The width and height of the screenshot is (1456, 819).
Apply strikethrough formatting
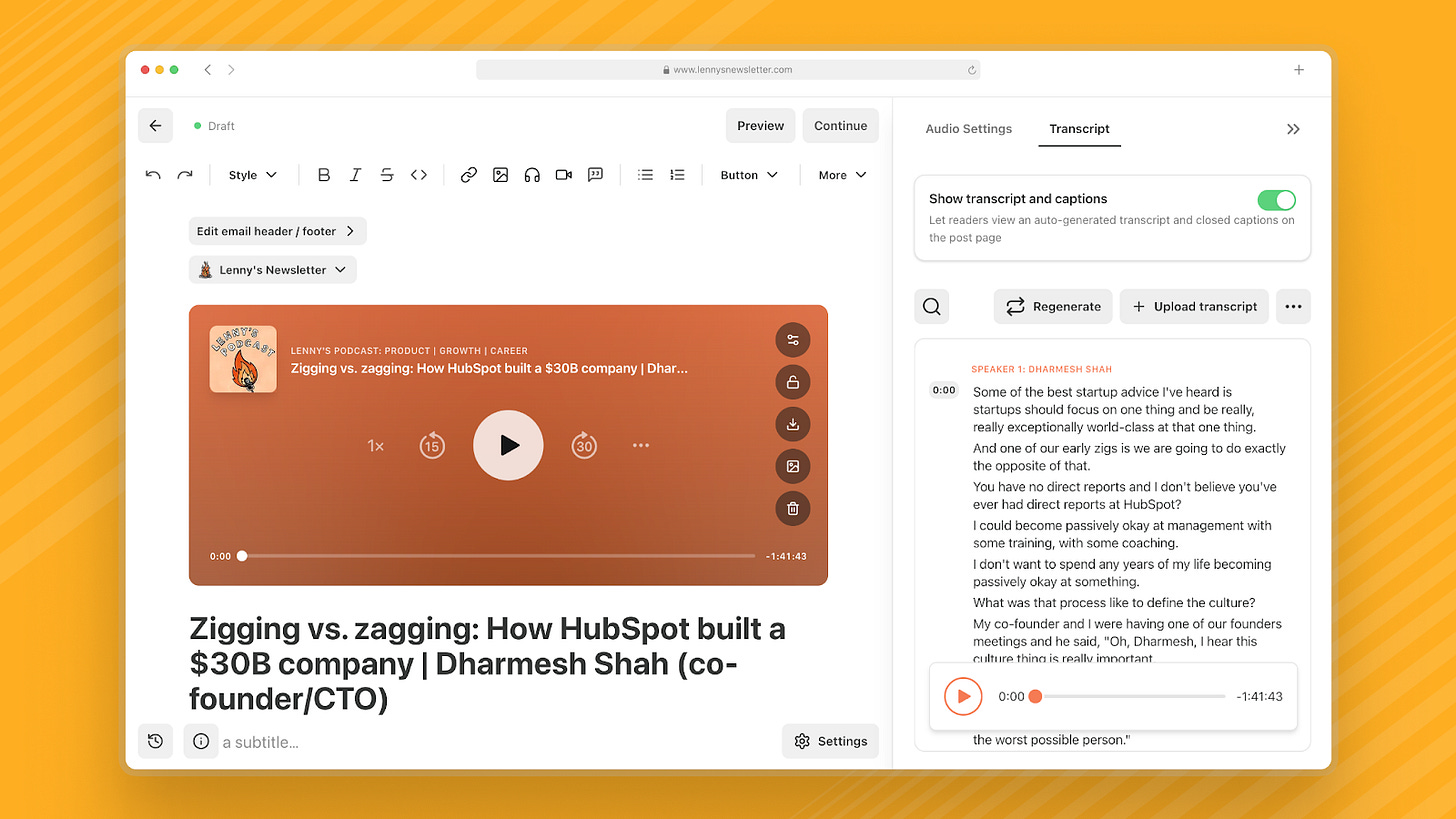click(387, 175)
